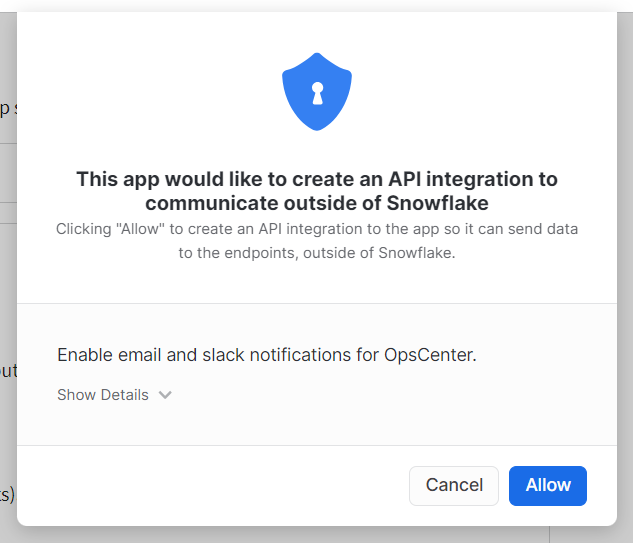This screenshot has width=633, height=543.
Task: Click the 'endpoints, outside of Snowflake' text line
Action: (x=317, y=253)
